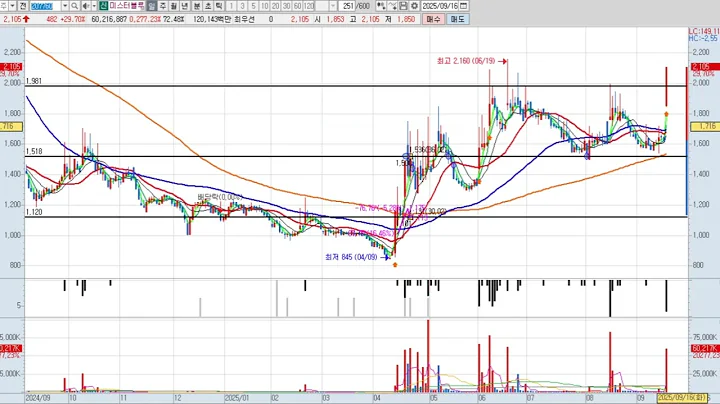Choose the 10 interval button
Viewport: 720px width, 404px height.
264,6
